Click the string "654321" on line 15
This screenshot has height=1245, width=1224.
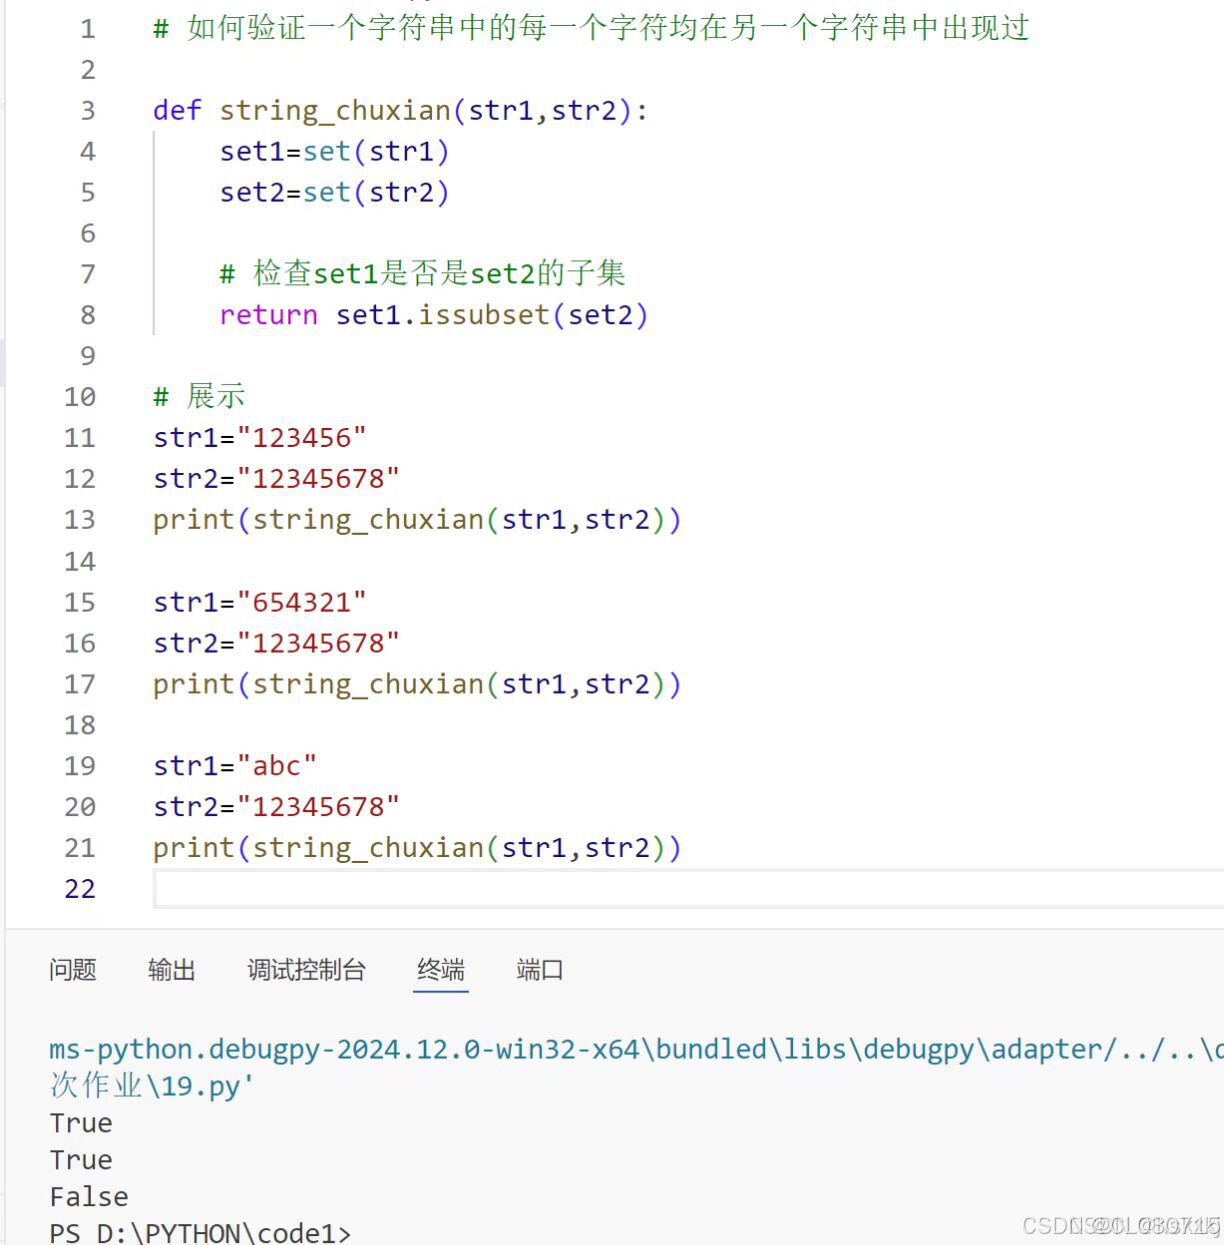(x=302, y=602)
